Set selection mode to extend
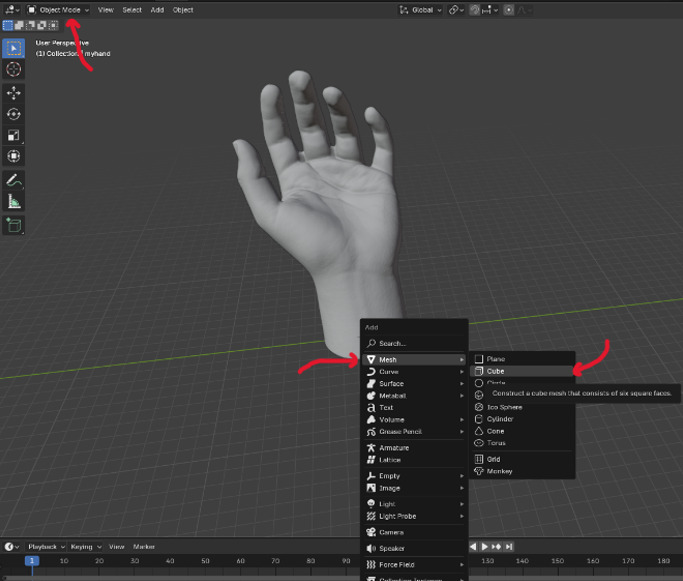This screenshot has height=581, width=683. click(x=19, y=25)
